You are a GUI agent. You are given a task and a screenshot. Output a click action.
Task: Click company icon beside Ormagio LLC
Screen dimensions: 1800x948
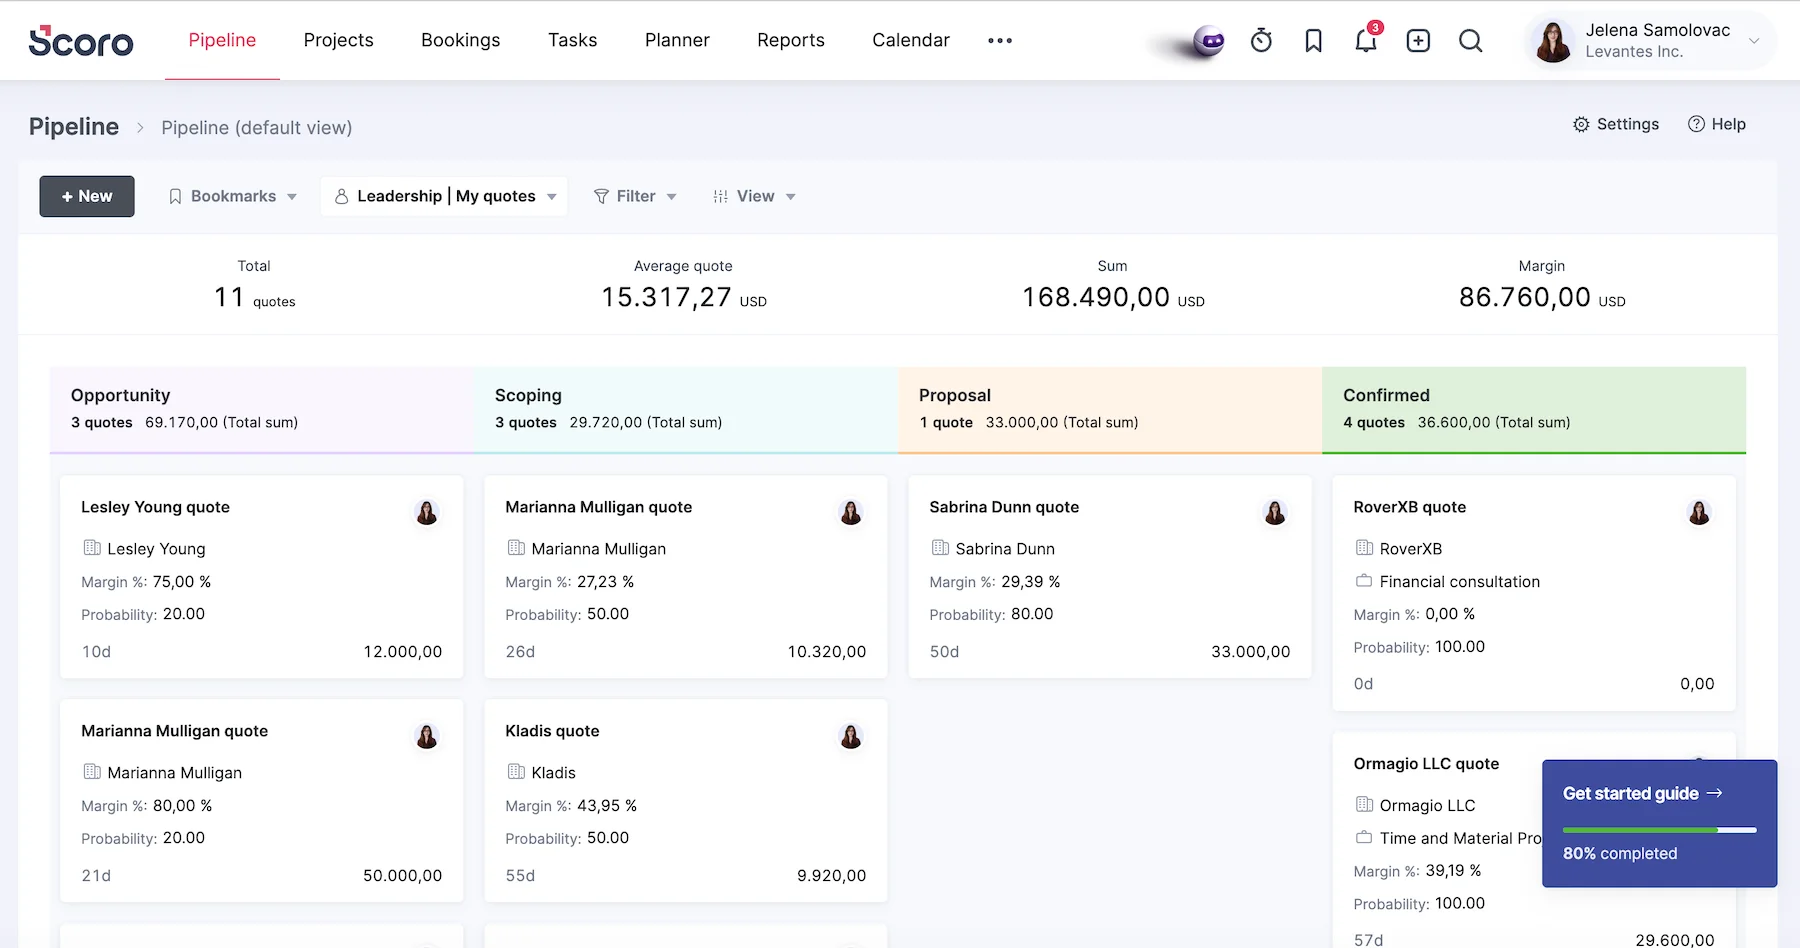pyautogui.click(x=1364, y=805)
